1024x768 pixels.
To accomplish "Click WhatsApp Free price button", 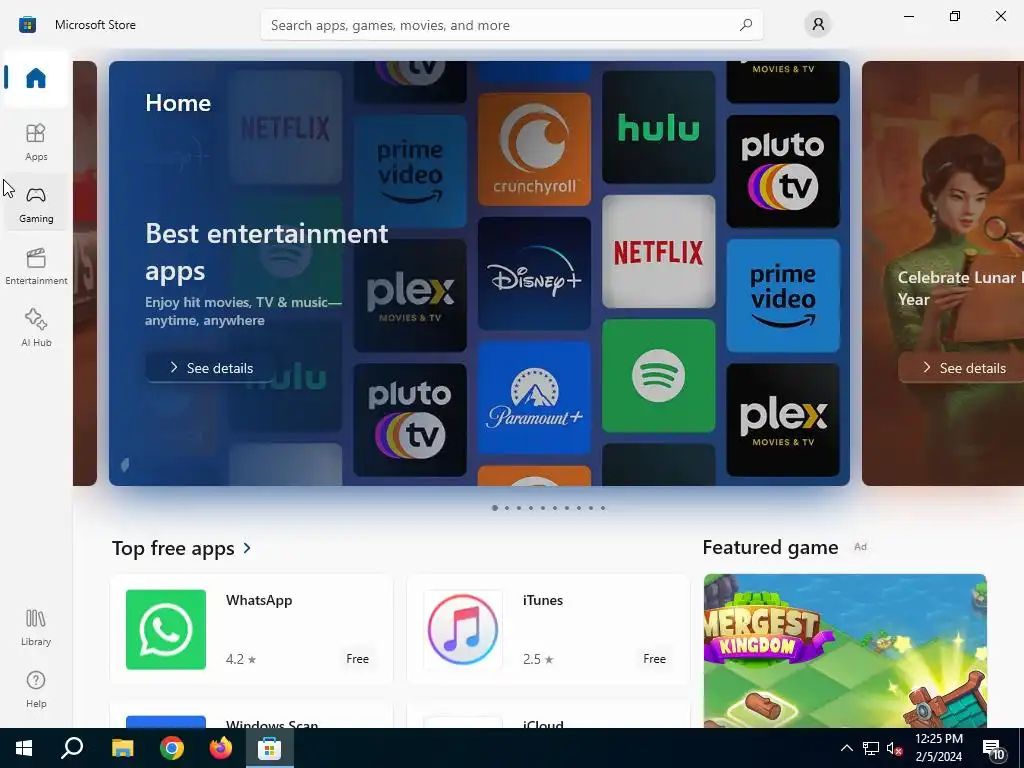I will pyautogui.click(x=357, y=659).
